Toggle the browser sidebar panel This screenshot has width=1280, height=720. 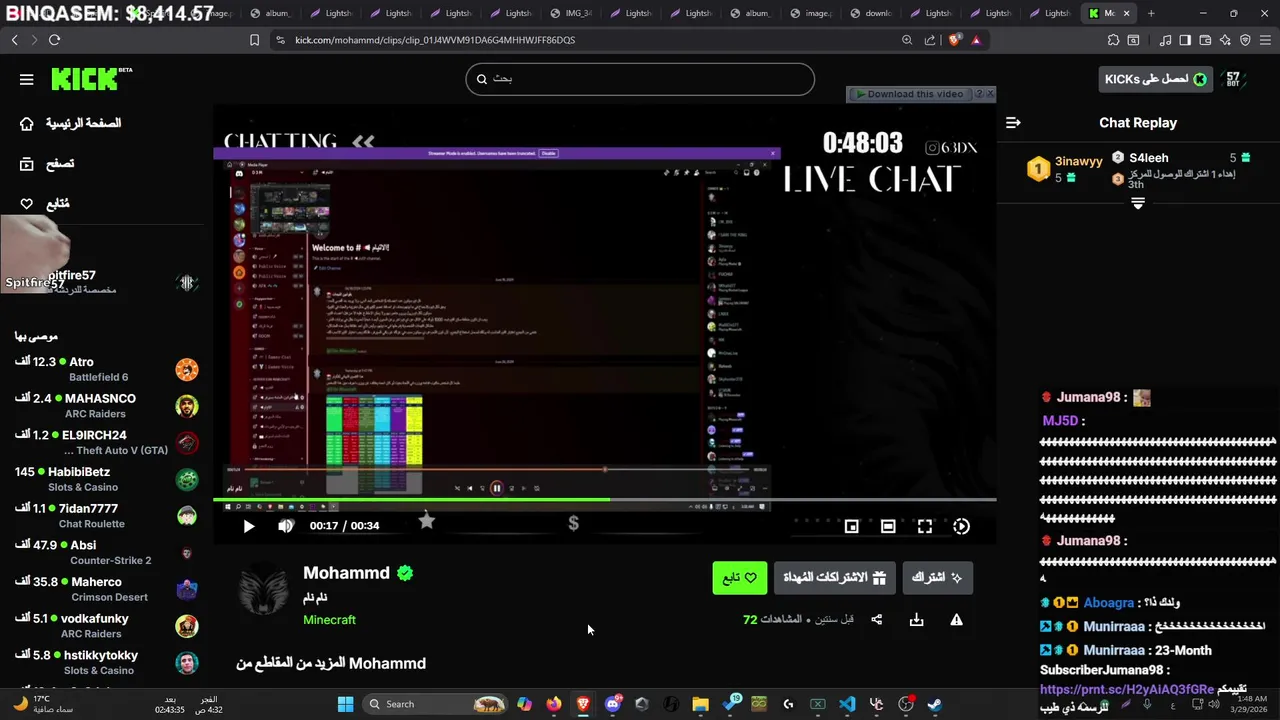click(x=1185, y=40)
